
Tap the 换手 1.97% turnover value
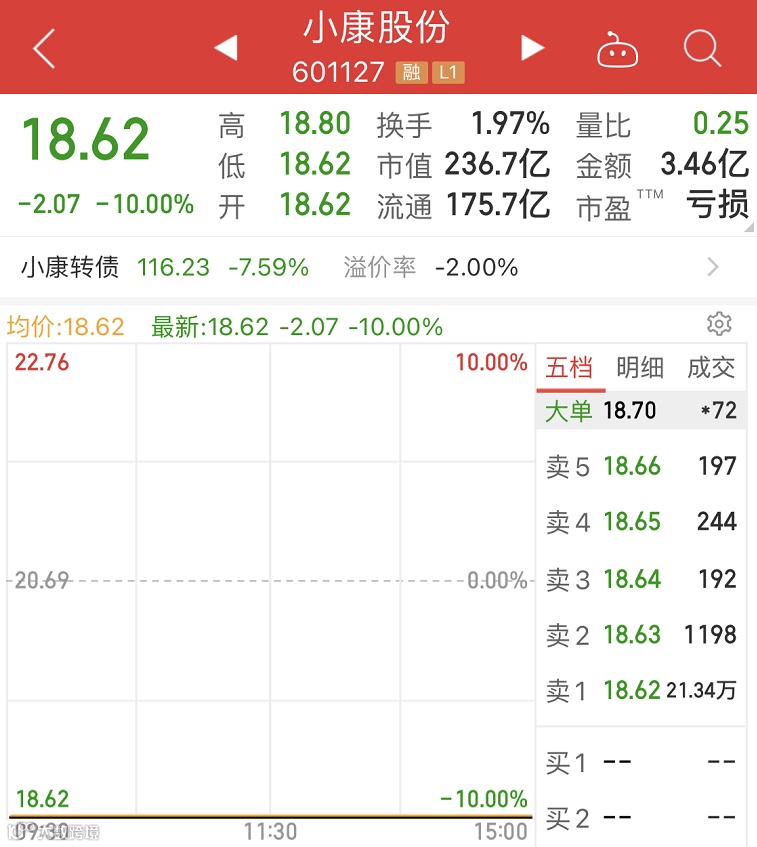pyautogui.click(x=510, y=124)
